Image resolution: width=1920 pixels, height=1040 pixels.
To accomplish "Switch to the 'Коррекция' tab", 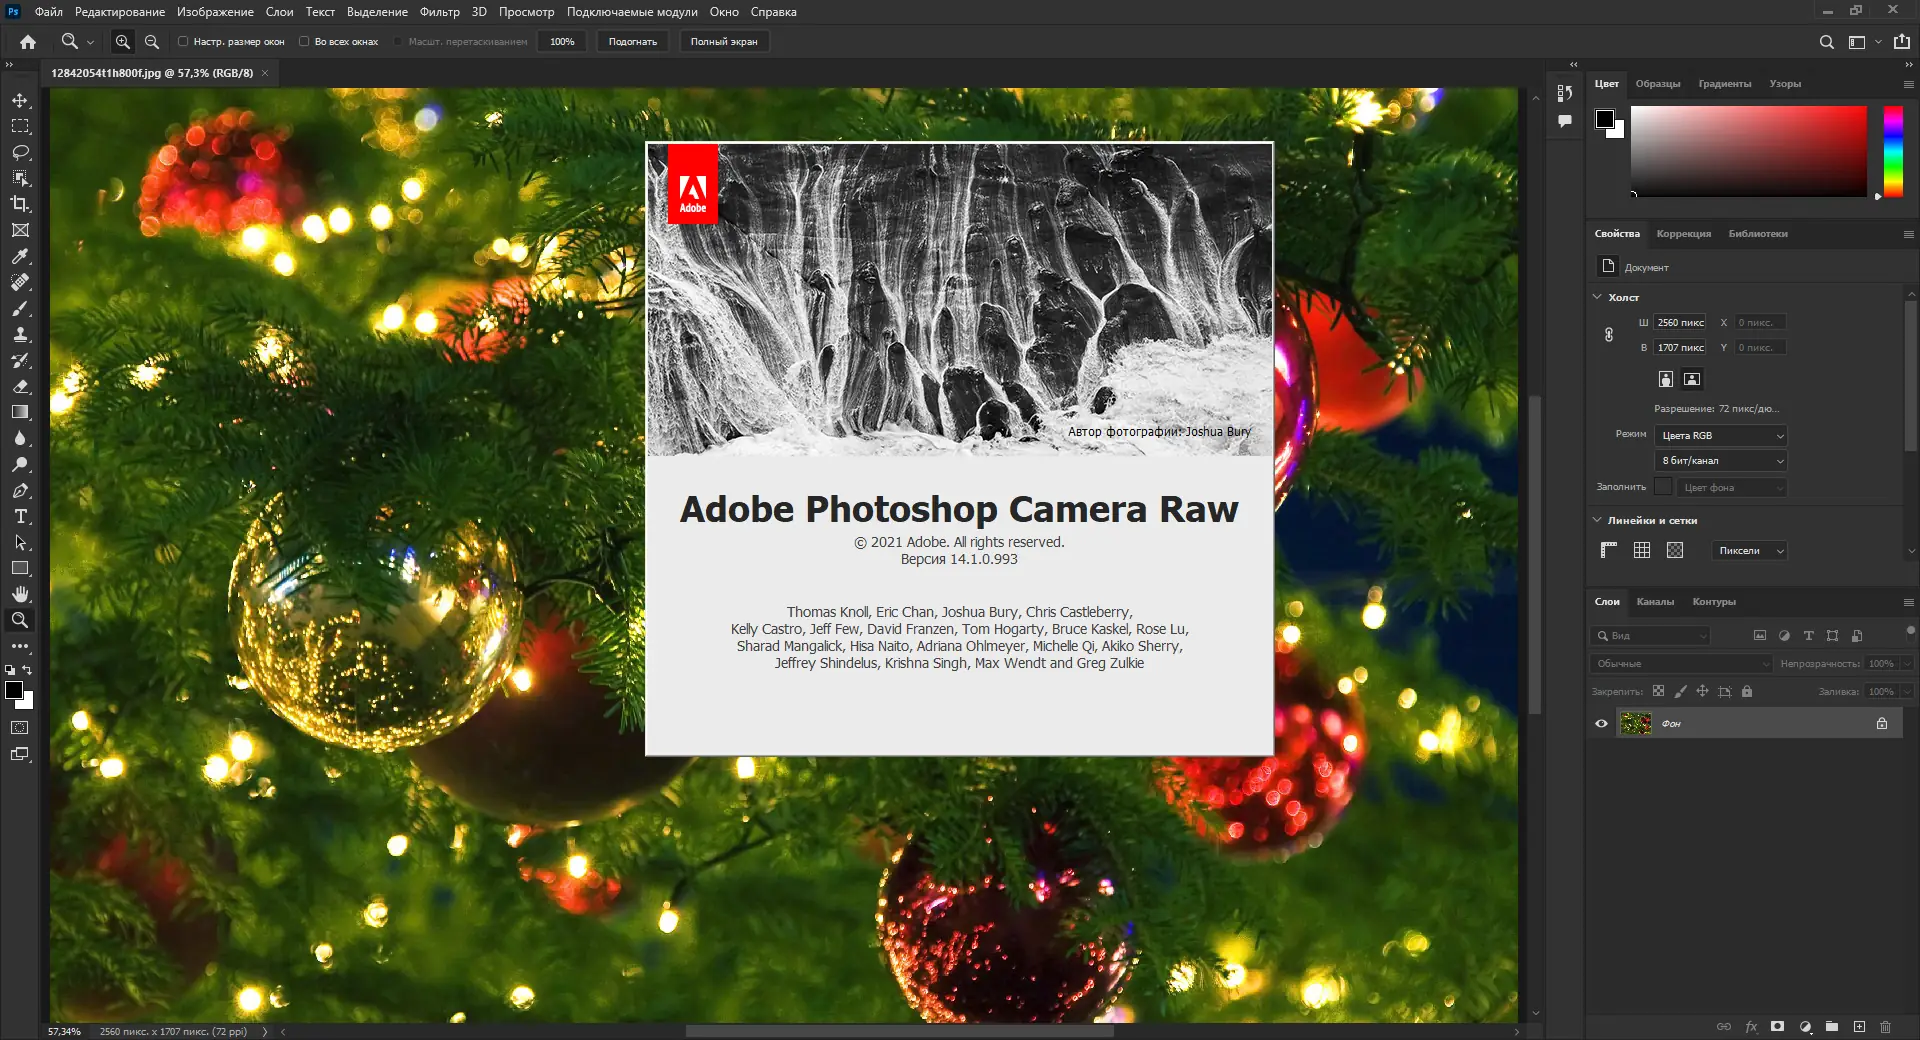I will coord(1684,234).
